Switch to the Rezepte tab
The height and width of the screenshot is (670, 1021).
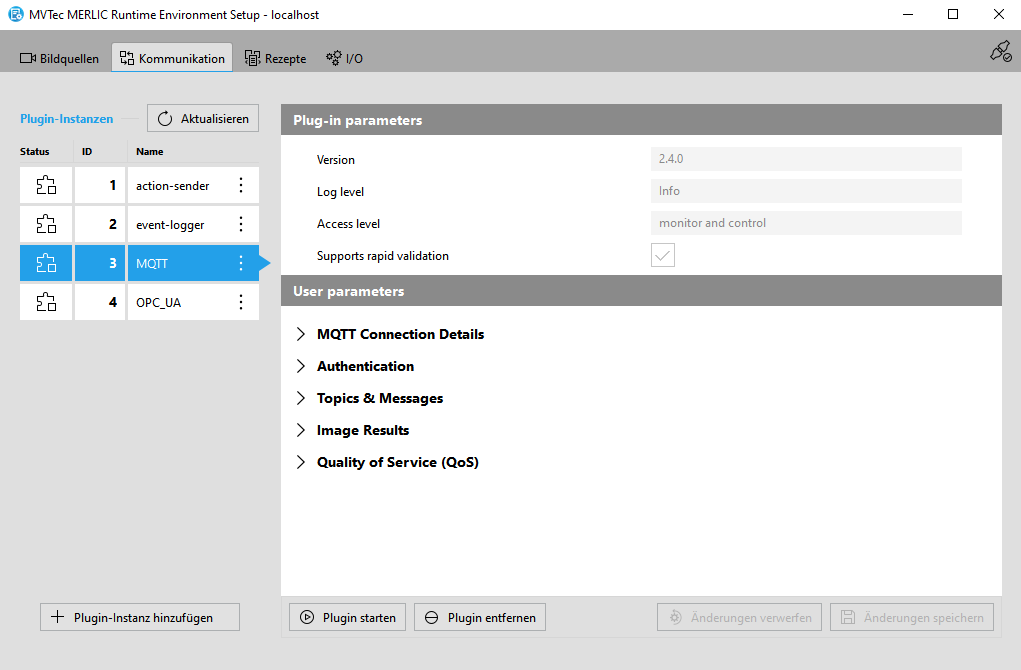tap(276, 58)
